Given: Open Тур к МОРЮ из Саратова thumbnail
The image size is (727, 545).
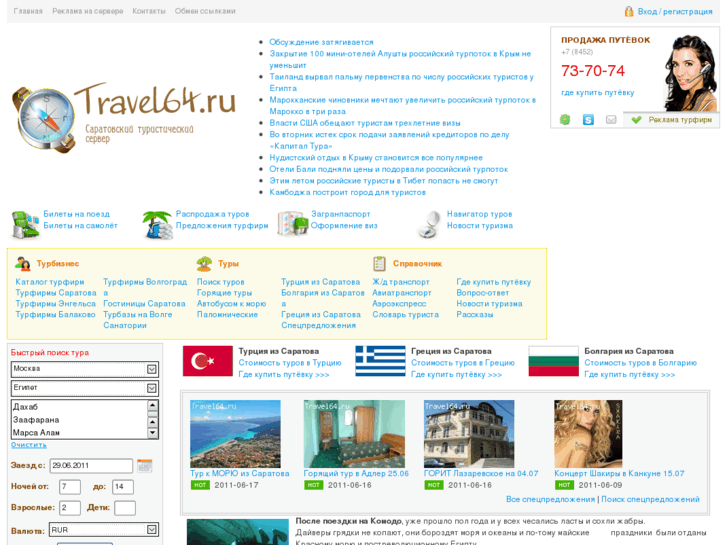Looking at the screenshot, I should click(x=235, y=434).
